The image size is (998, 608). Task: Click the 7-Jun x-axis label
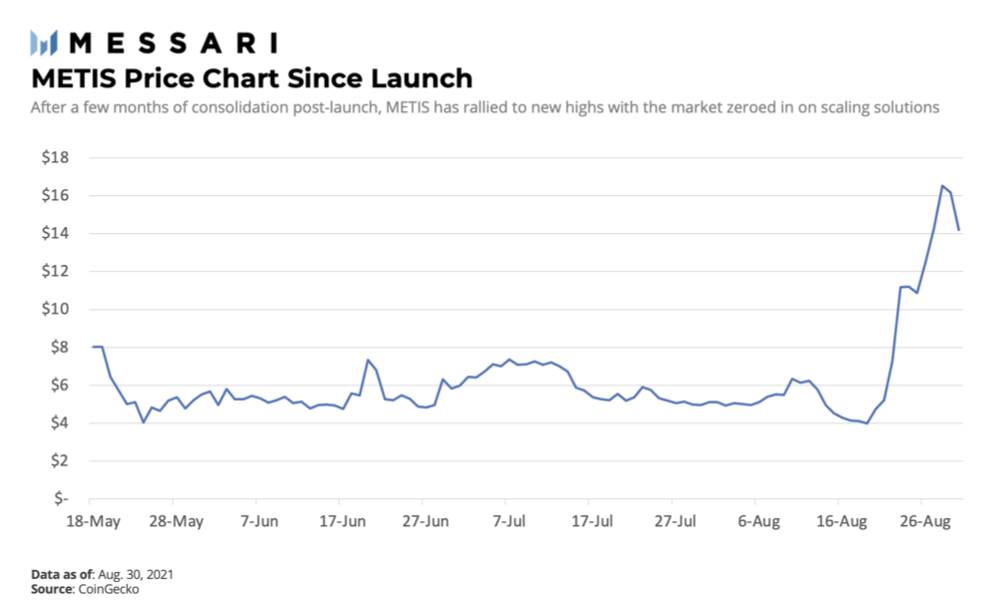pos(257,521)
